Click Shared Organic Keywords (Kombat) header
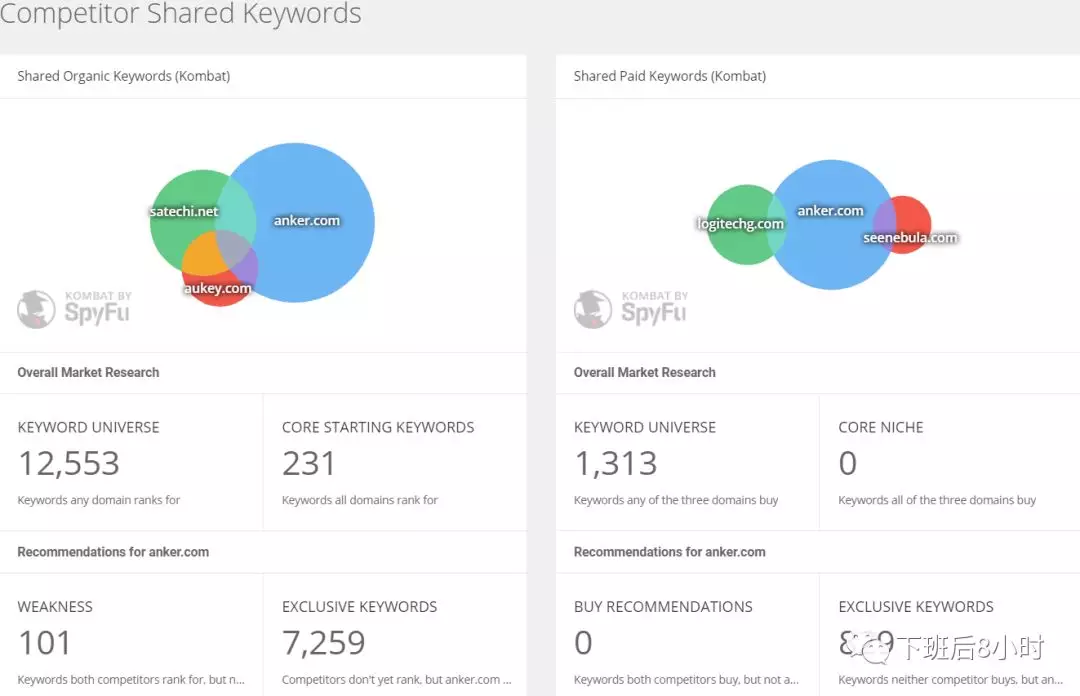 click(x=123, y=76)
